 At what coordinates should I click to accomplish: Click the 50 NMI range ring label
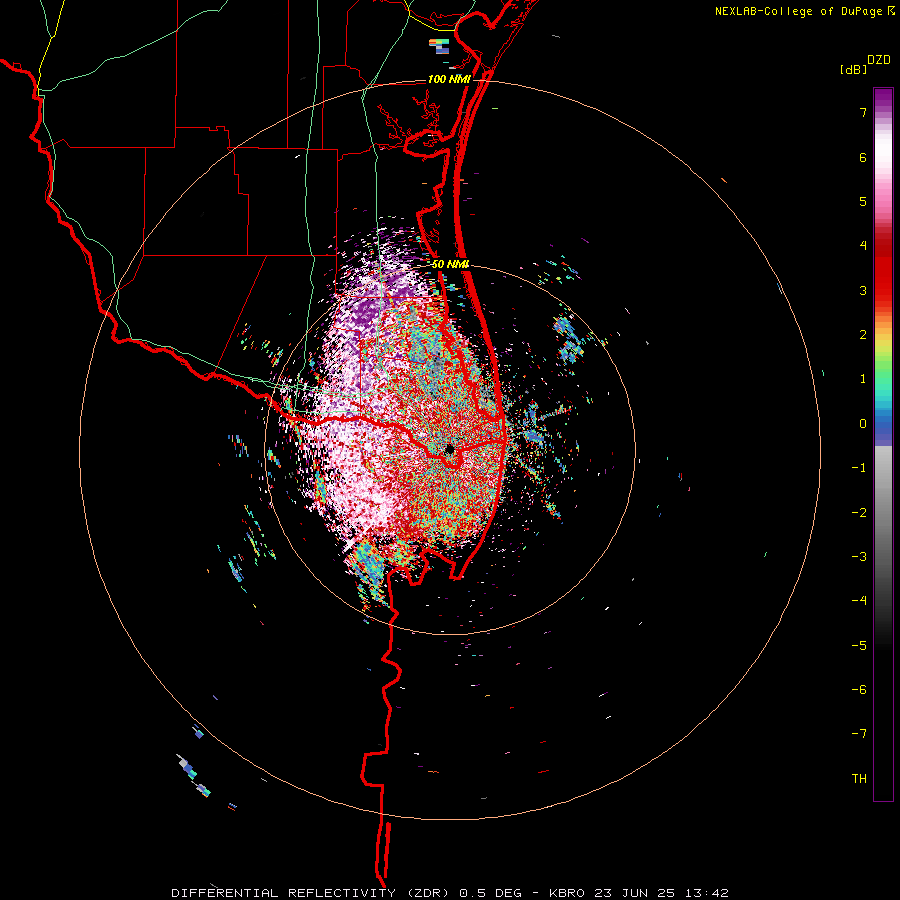coord(451,264)
